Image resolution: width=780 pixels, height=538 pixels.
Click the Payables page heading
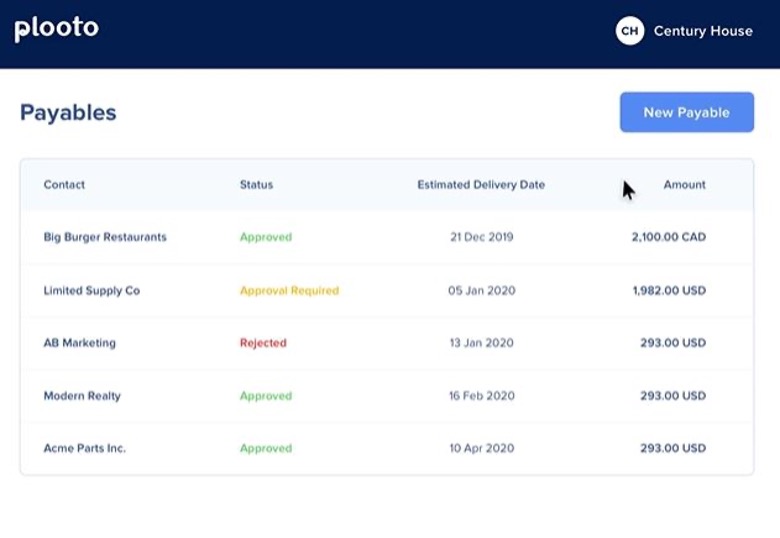click(x=68, y=113)
